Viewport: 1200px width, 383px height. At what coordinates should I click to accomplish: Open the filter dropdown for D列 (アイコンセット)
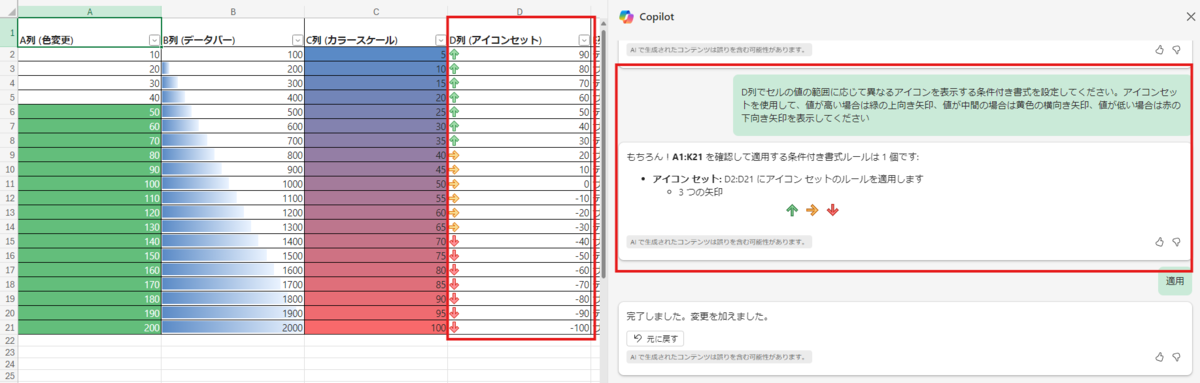[x=584, y=40]
